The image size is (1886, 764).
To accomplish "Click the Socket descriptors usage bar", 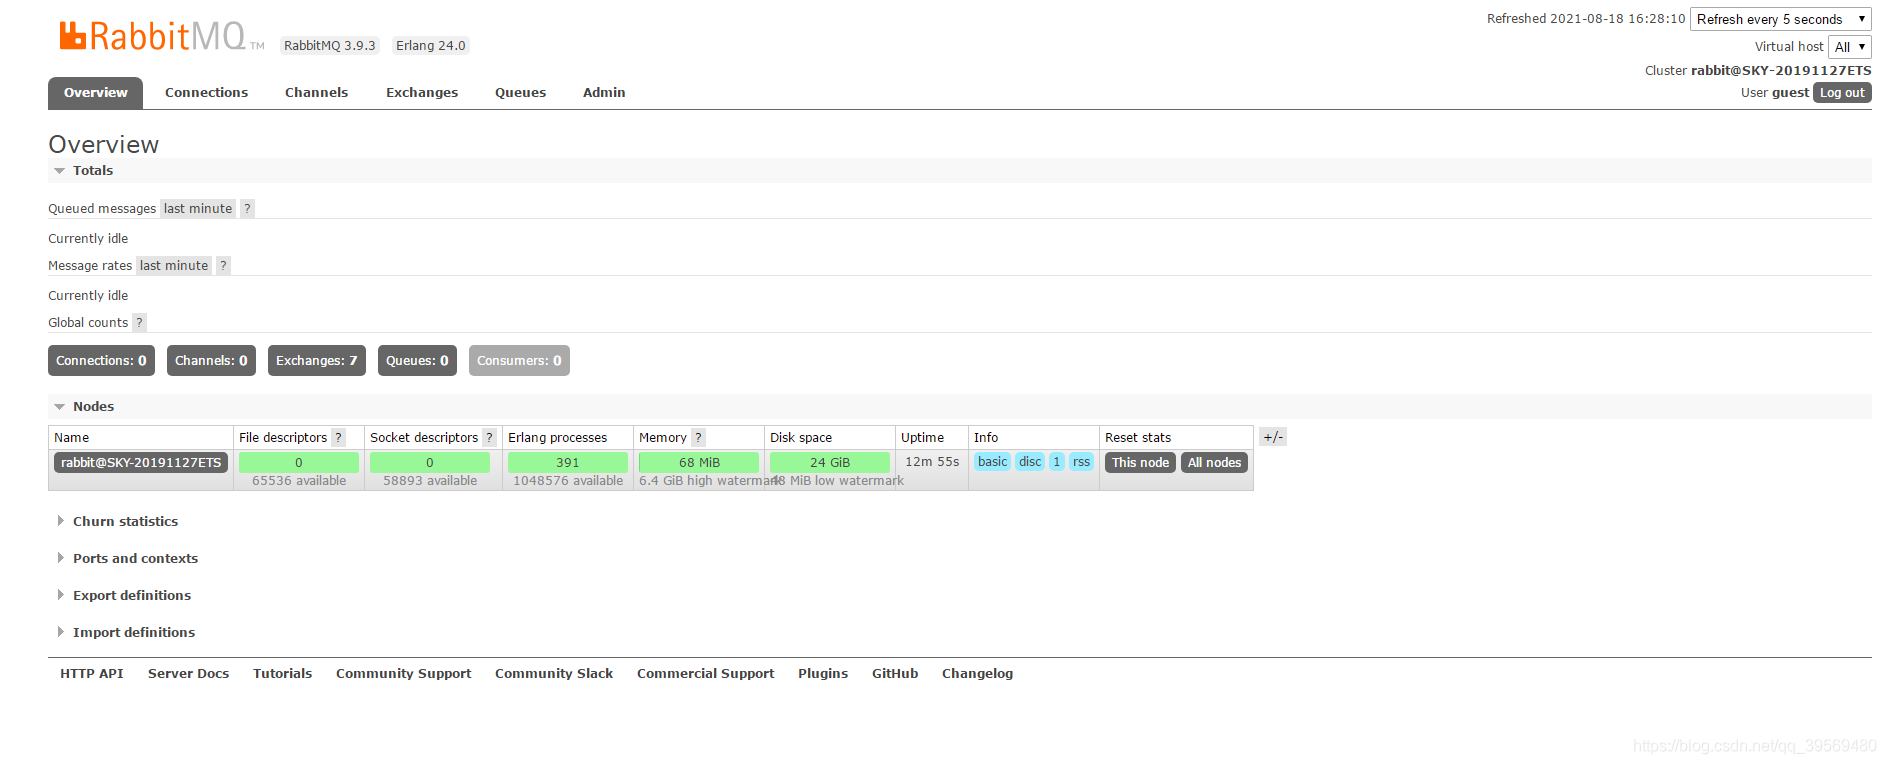I will click(430, 462).
